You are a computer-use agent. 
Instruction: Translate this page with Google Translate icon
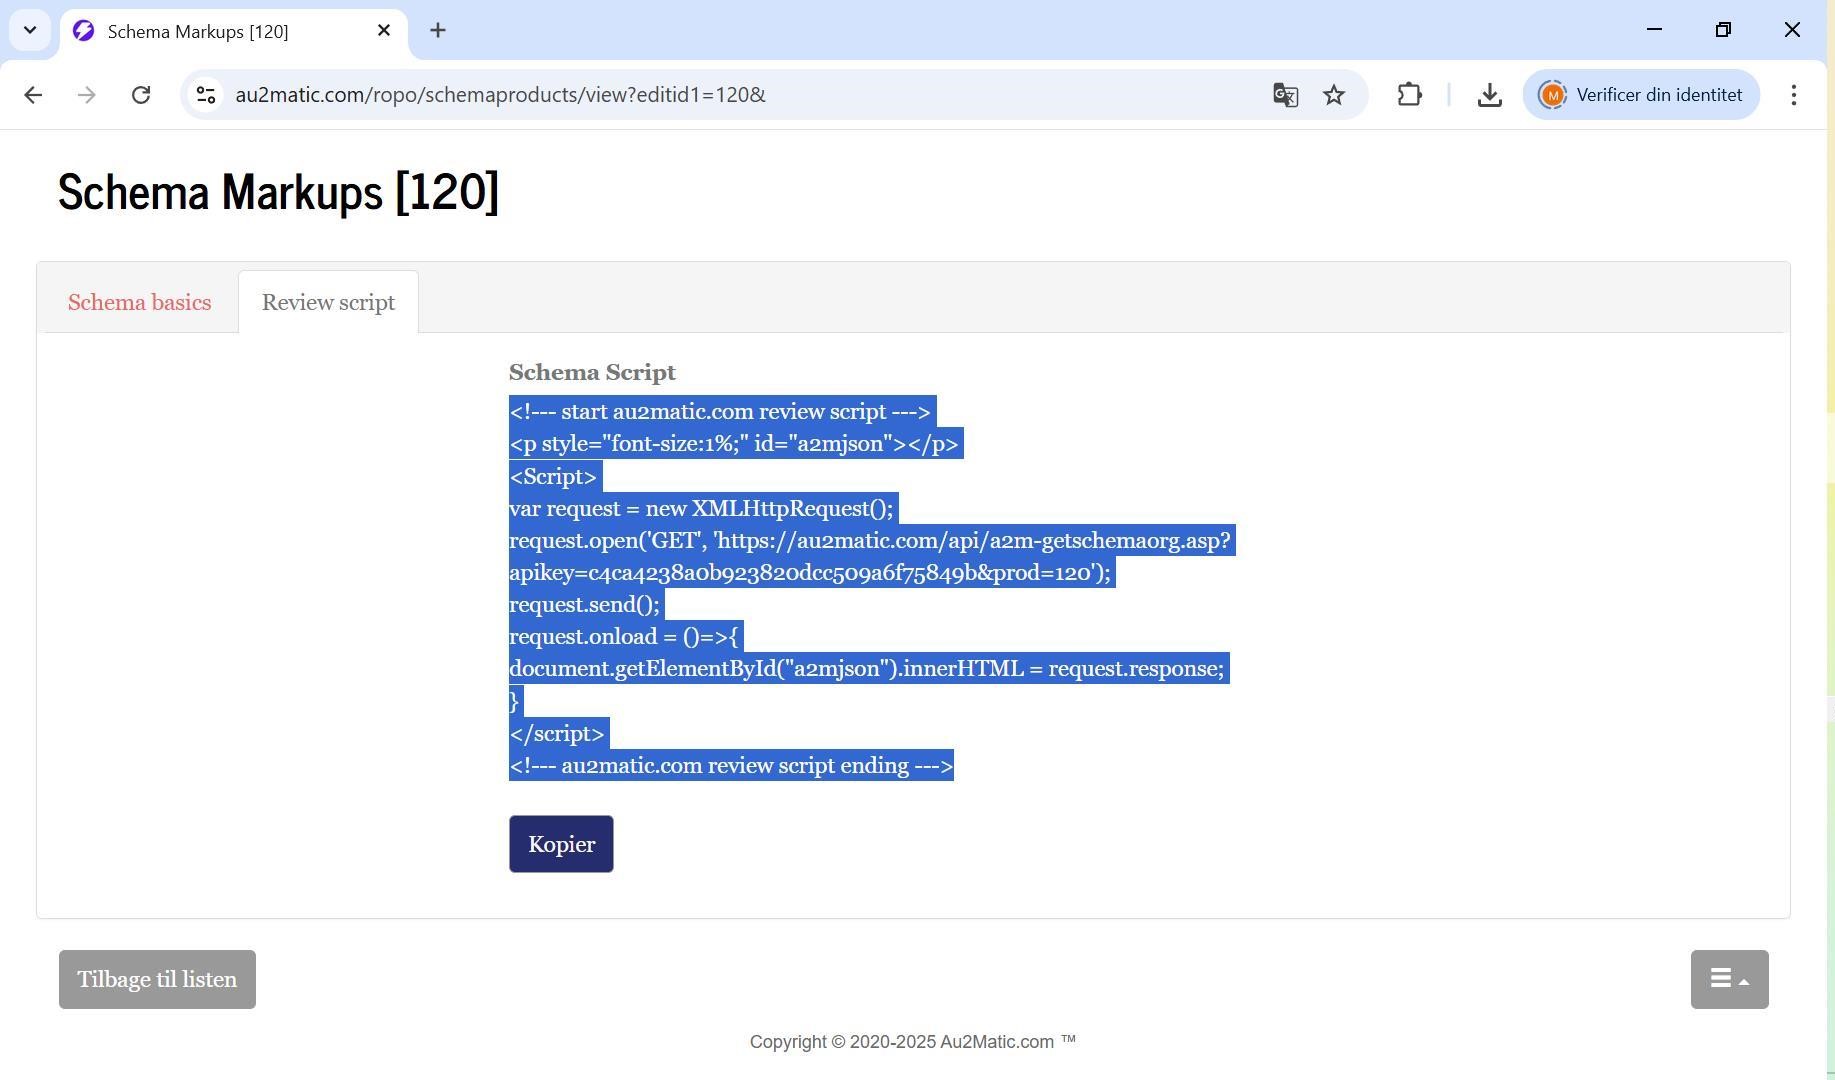[x=1285, y=95]
